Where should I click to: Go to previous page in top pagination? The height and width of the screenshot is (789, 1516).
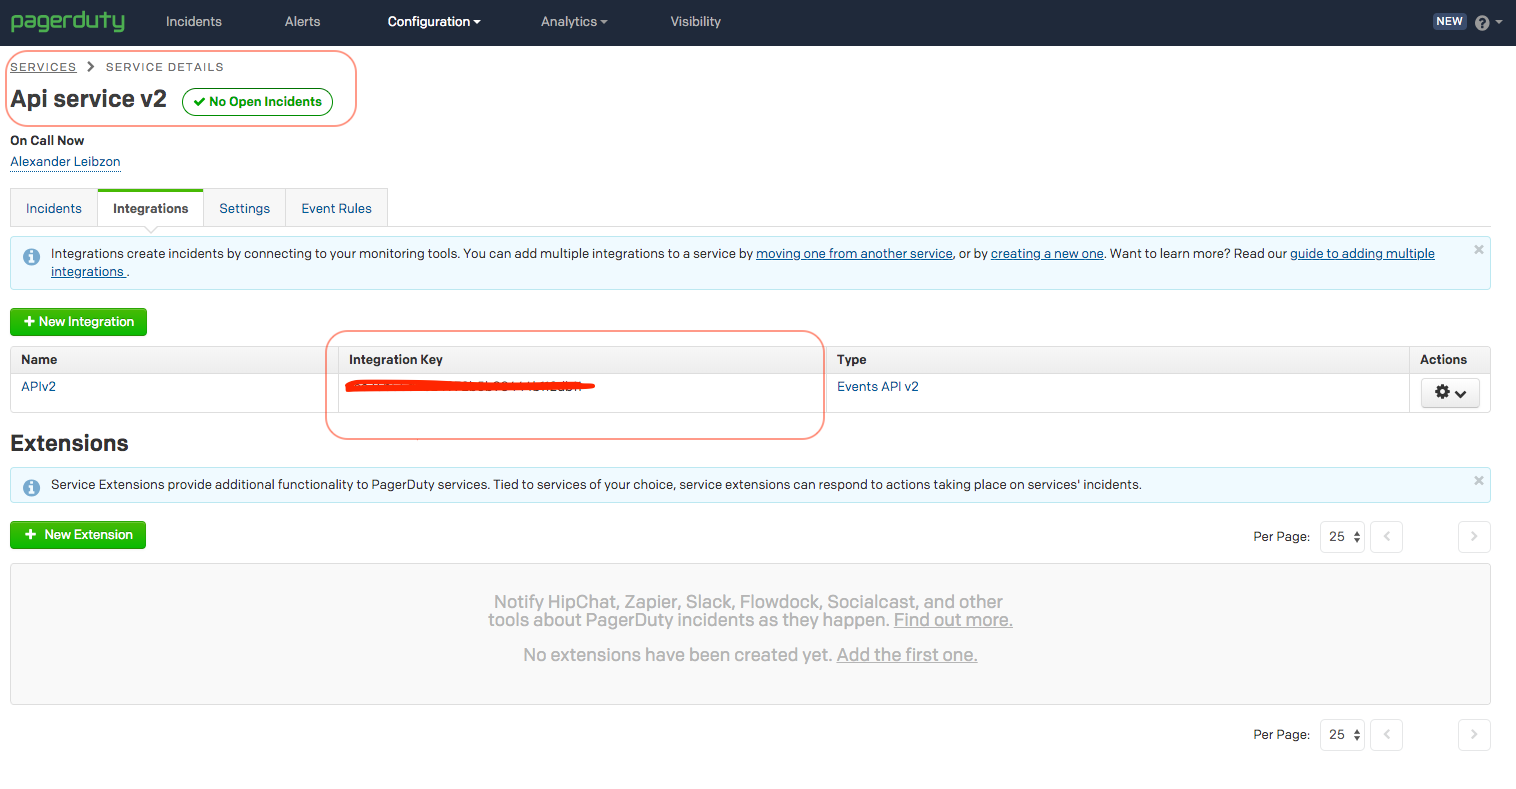pos(1386,537)
